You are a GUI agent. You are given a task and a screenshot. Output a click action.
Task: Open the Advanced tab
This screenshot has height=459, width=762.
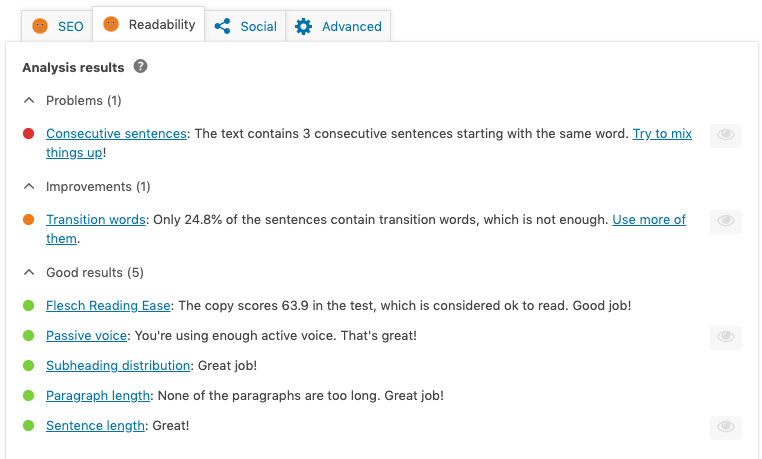click(x=350, y=26)
